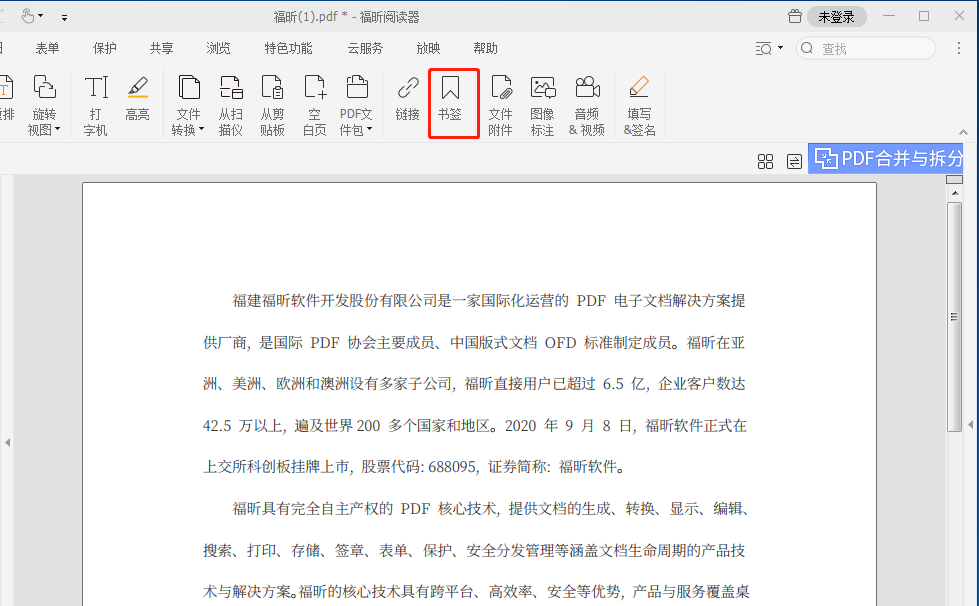979x606 pixels.
Task: Click the 未登录 login button
Action: point(836,16)
